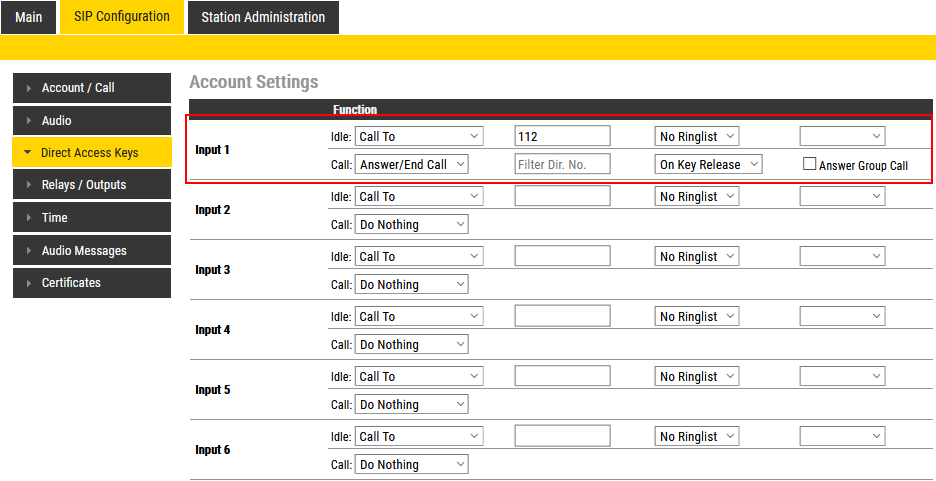936x481 pixels.
Task: Open Input 1 Idle function dropdown
Action: click(x=419, y=136)
